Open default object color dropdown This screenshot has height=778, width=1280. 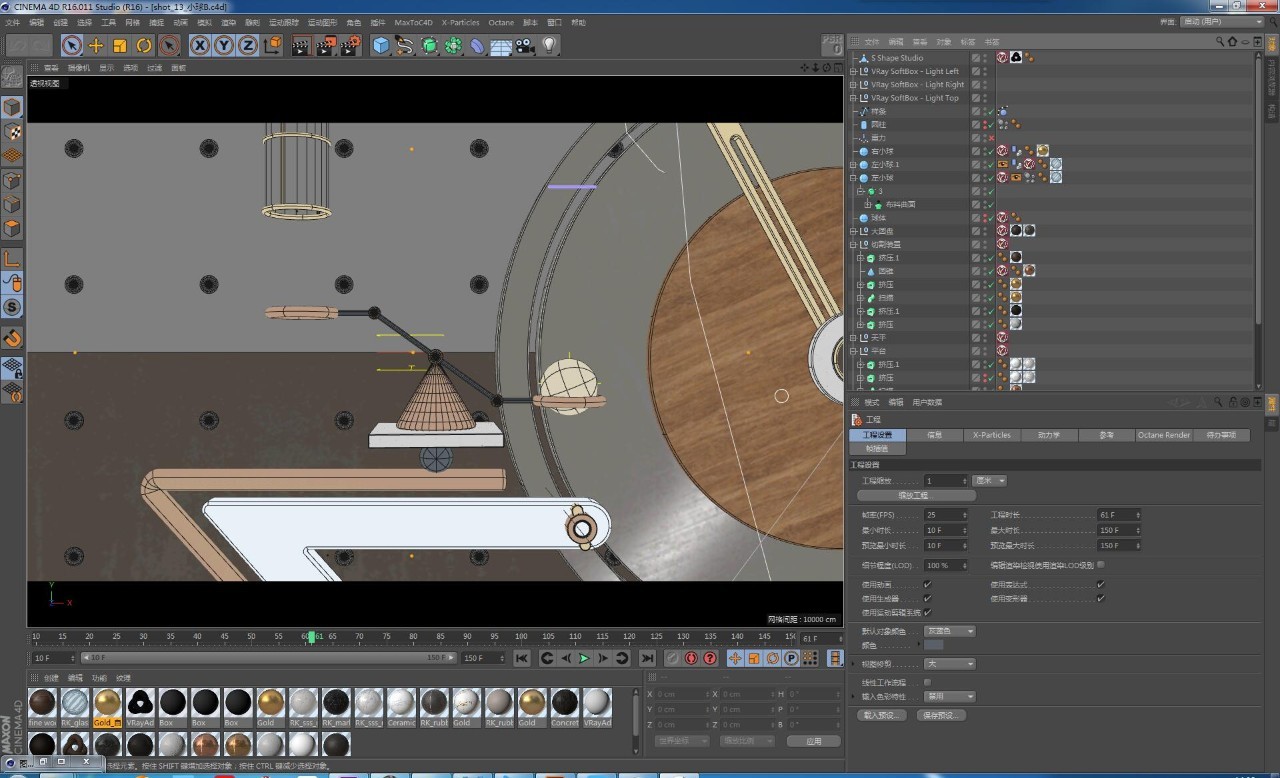[x=949, y=631]
